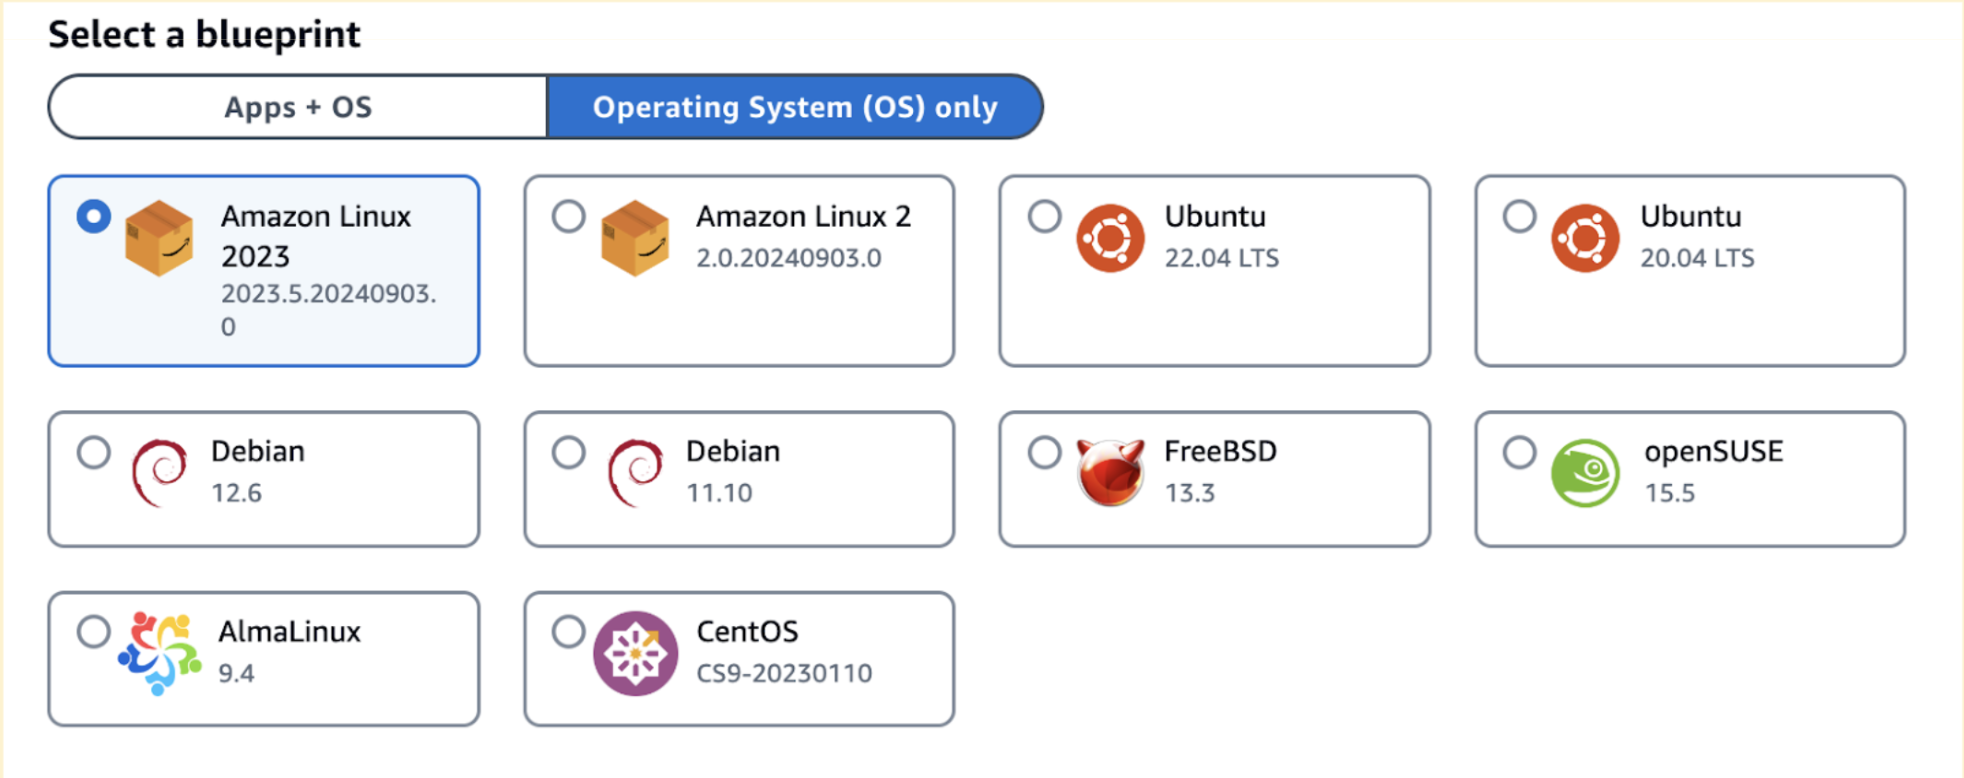The image size is (1964, 778).
Task: Choose the CentOS radio button
Action: (569, 632)
